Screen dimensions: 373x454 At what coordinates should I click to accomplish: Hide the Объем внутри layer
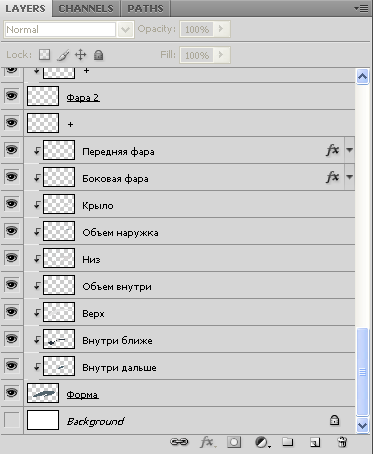click(12, 285)
